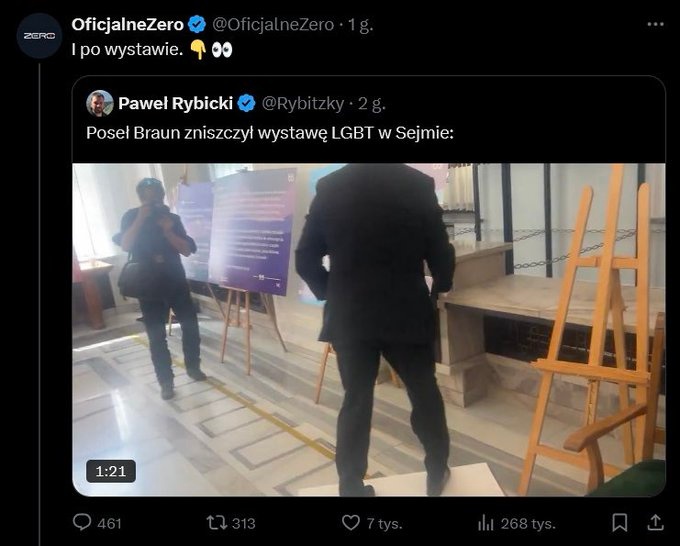Open Paweł Rybicki's small profile picture
The width and height of the screenshot is (680, 546).
100,102
